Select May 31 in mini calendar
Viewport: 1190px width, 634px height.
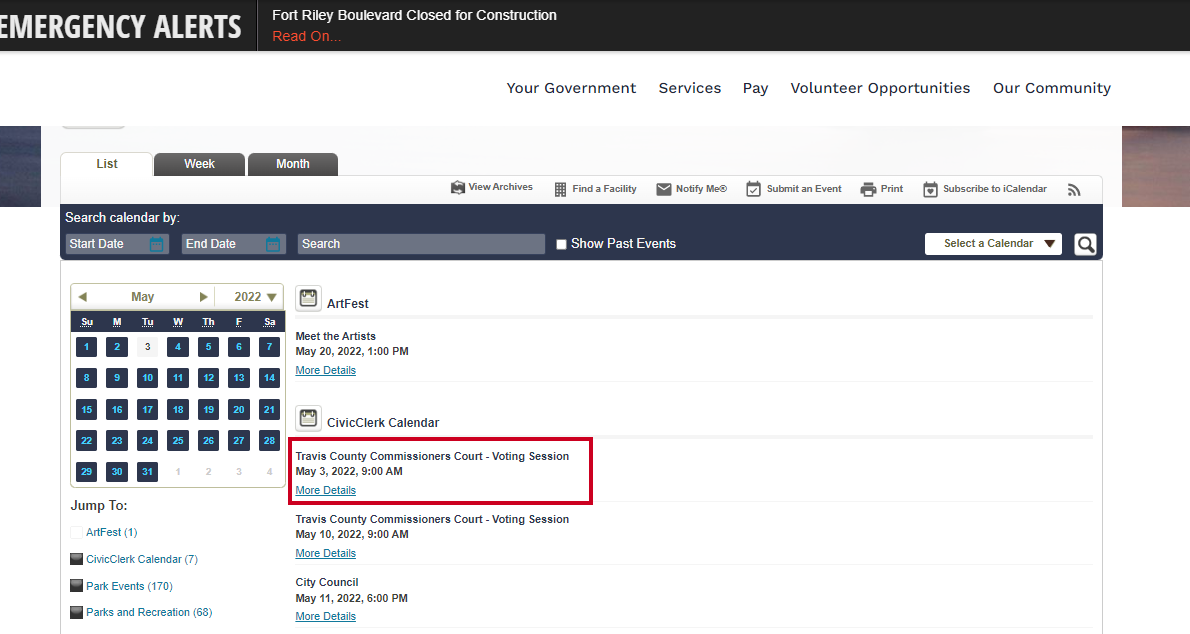tap(147, 472)
